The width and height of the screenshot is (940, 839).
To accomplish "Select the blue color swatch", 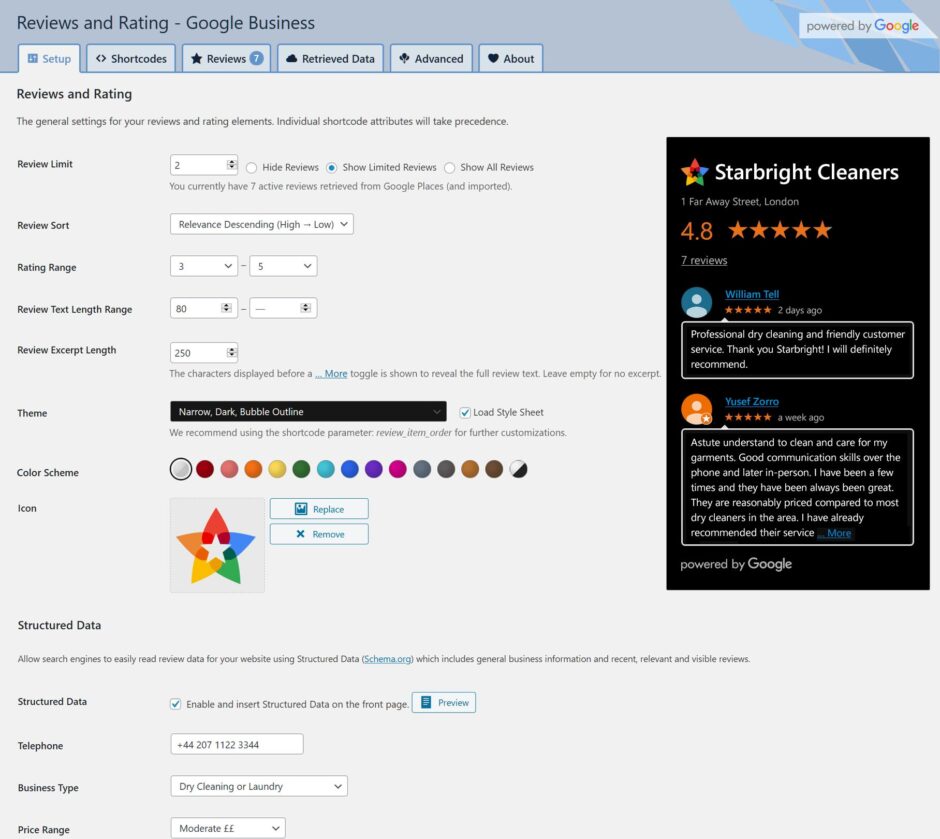I will (350, 469).
